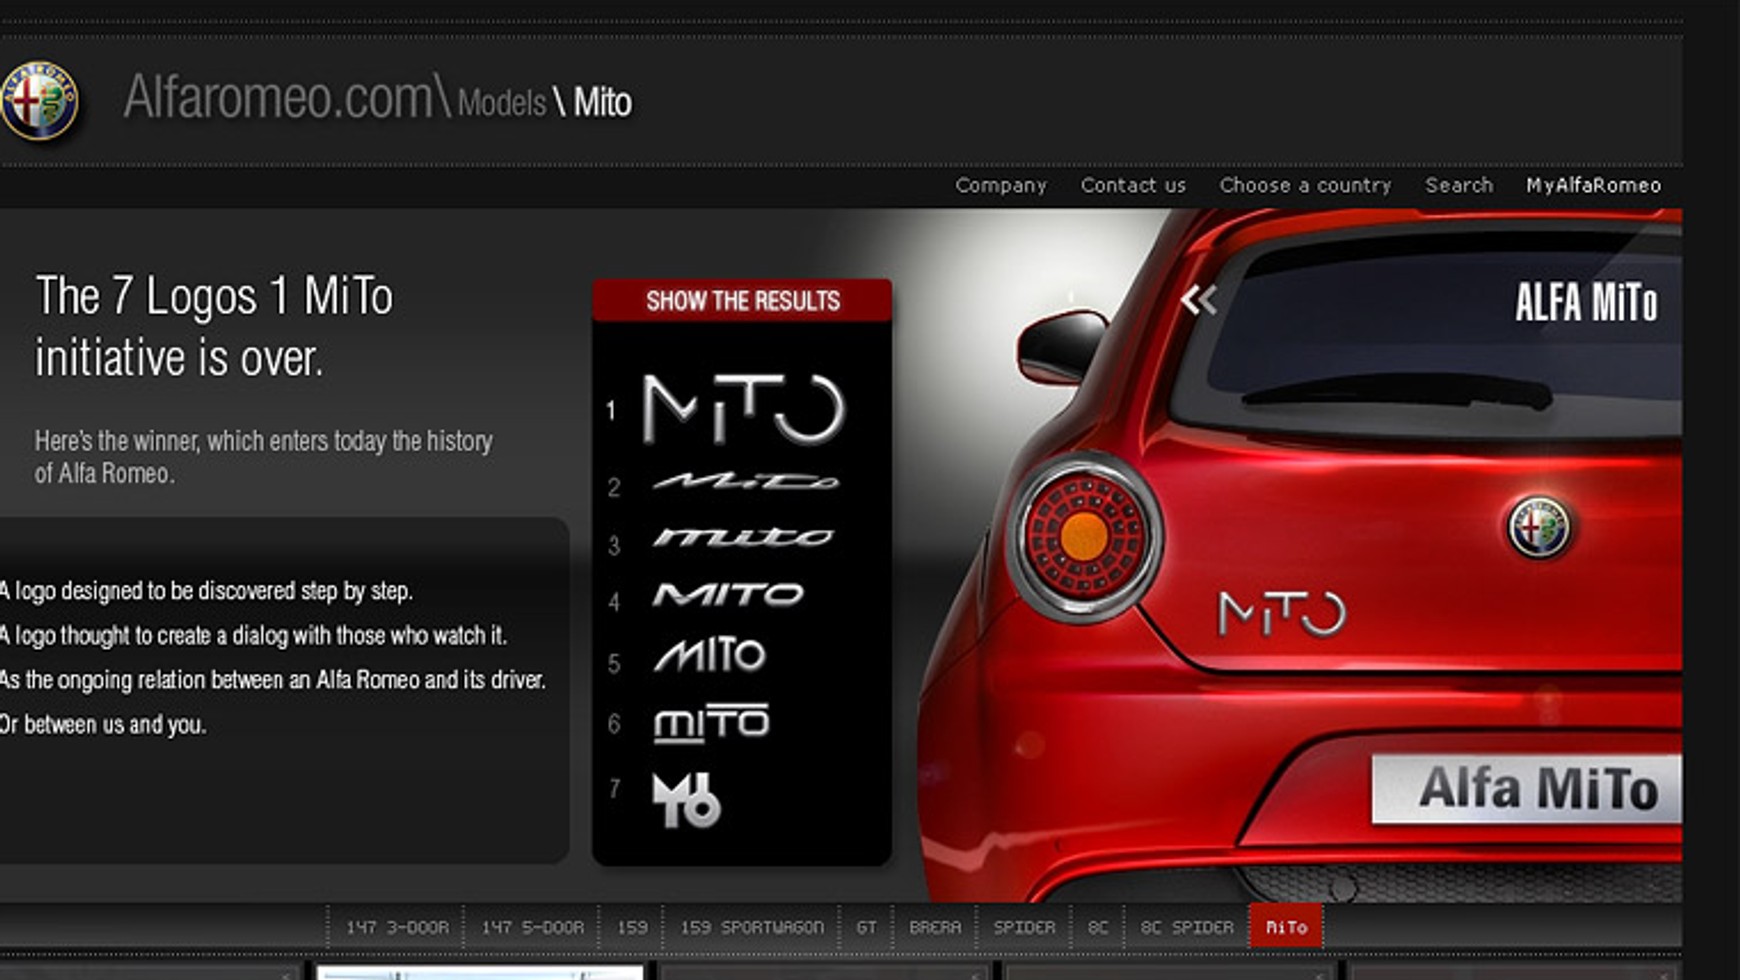Choose the slanted MiTo logo number 5
This screenshot has height=980, width=1740.
pyautogui.click(x=709, y=656)
